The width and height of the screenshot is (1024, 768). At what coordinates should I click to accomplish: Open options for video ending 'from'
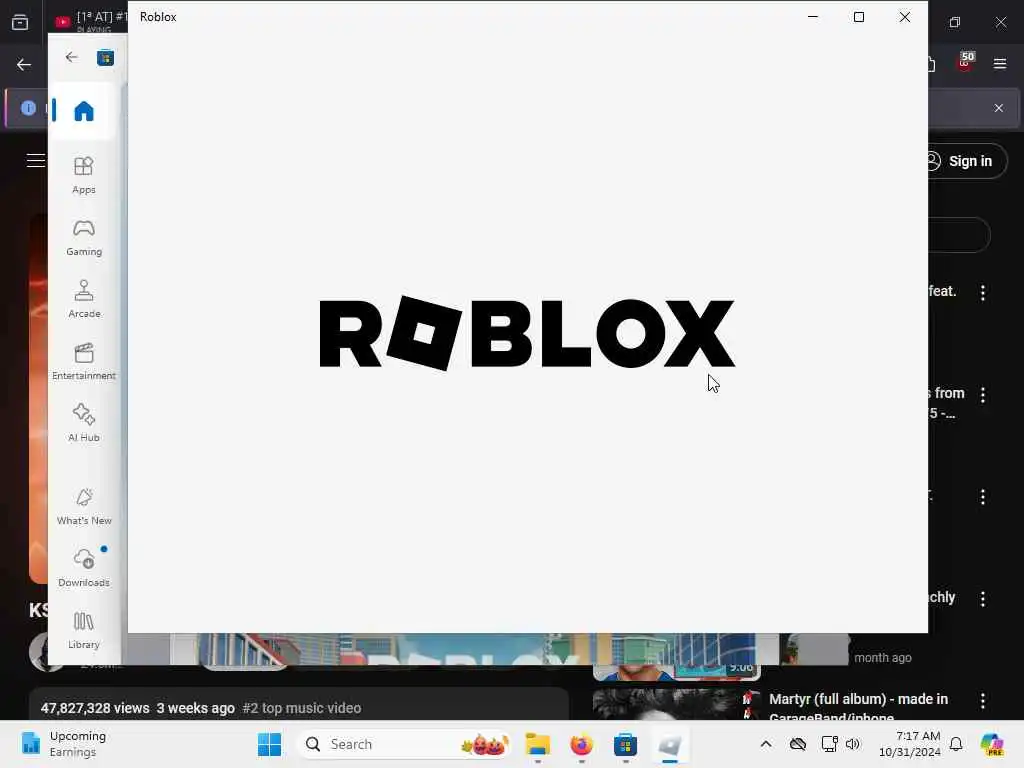[x=983, y=394]
